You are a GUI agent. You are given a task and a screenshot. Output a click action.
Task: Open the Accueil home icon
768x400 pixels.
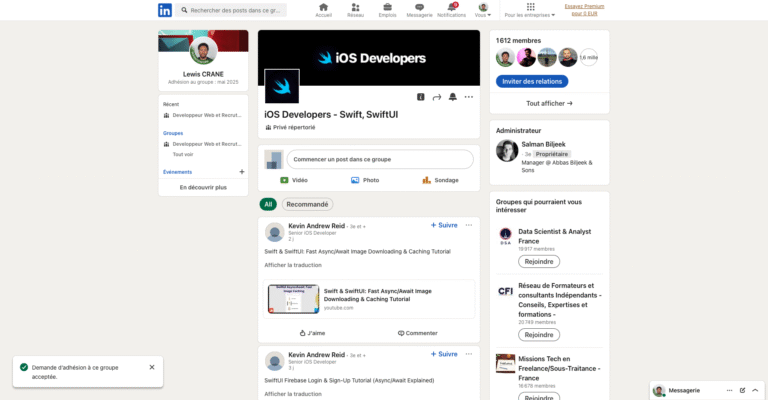pyautogui.click(x=323, y=10)
